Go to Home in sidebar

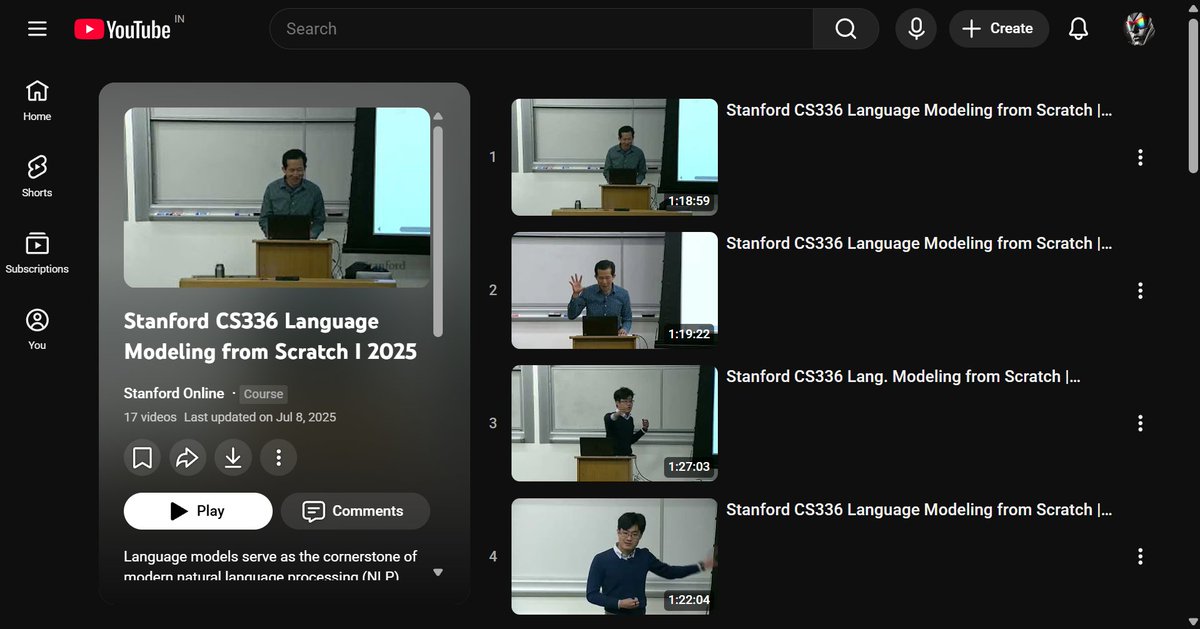(x=37, y=101)
